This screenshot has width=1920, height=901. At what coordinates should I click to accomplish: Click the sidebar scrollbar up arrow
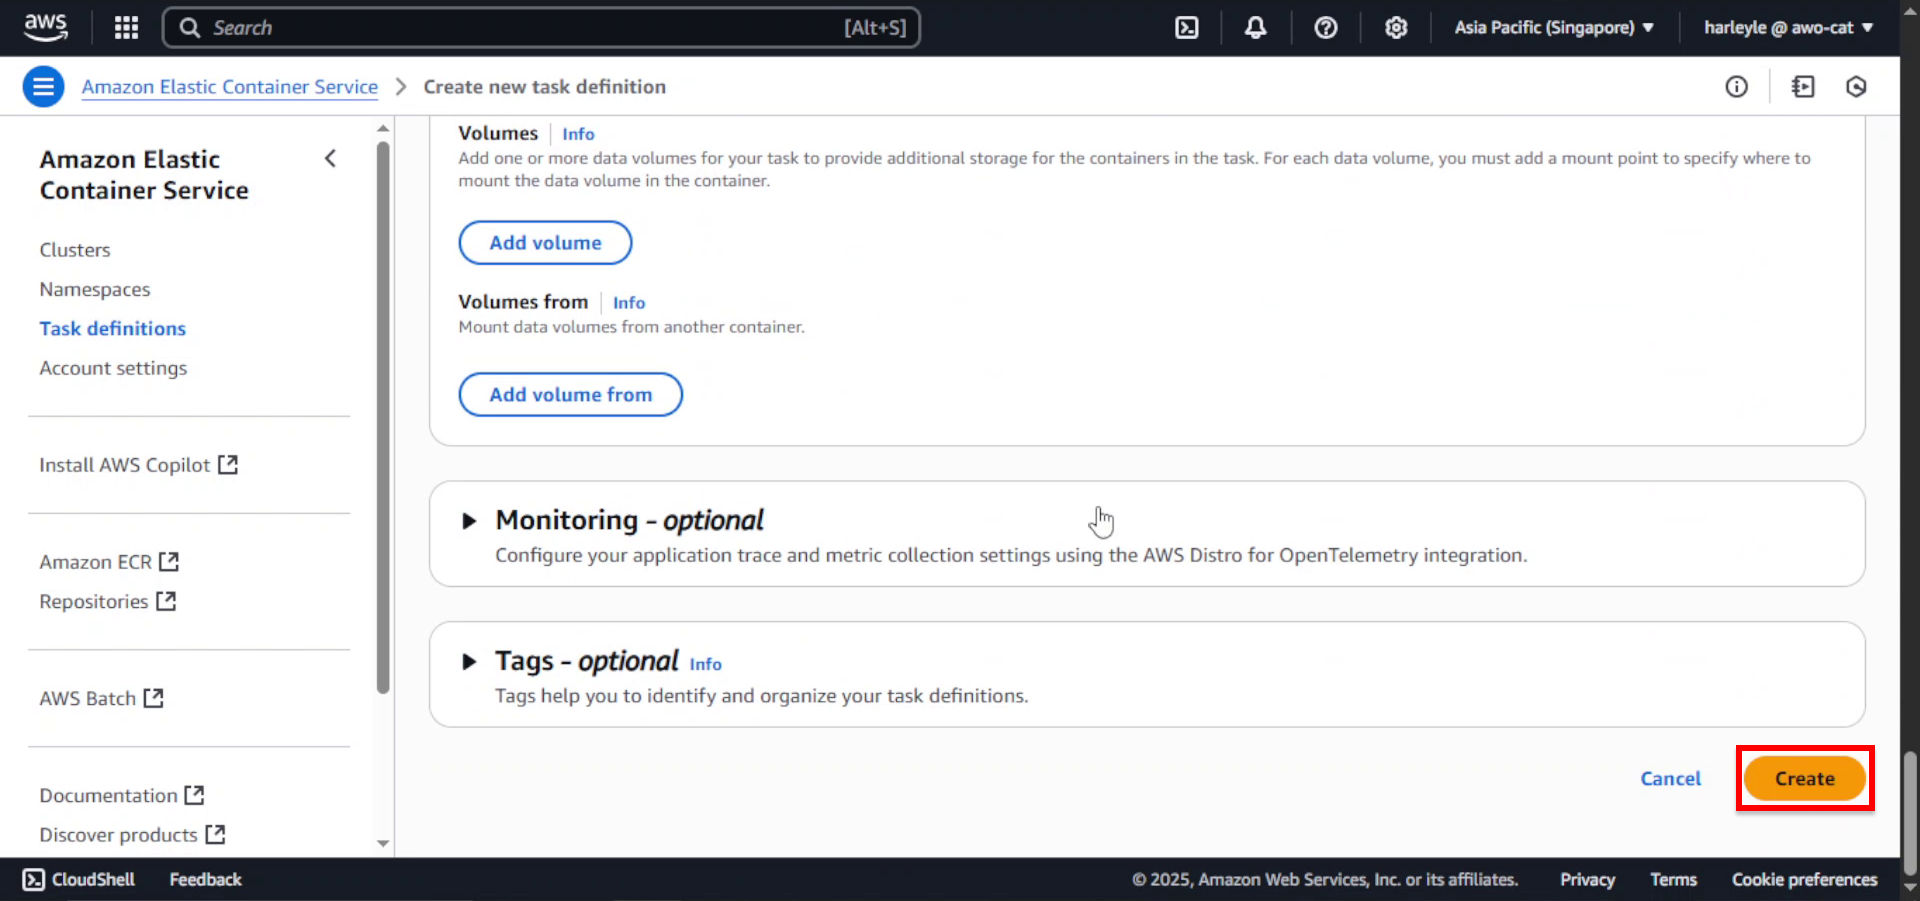(383, 128)
